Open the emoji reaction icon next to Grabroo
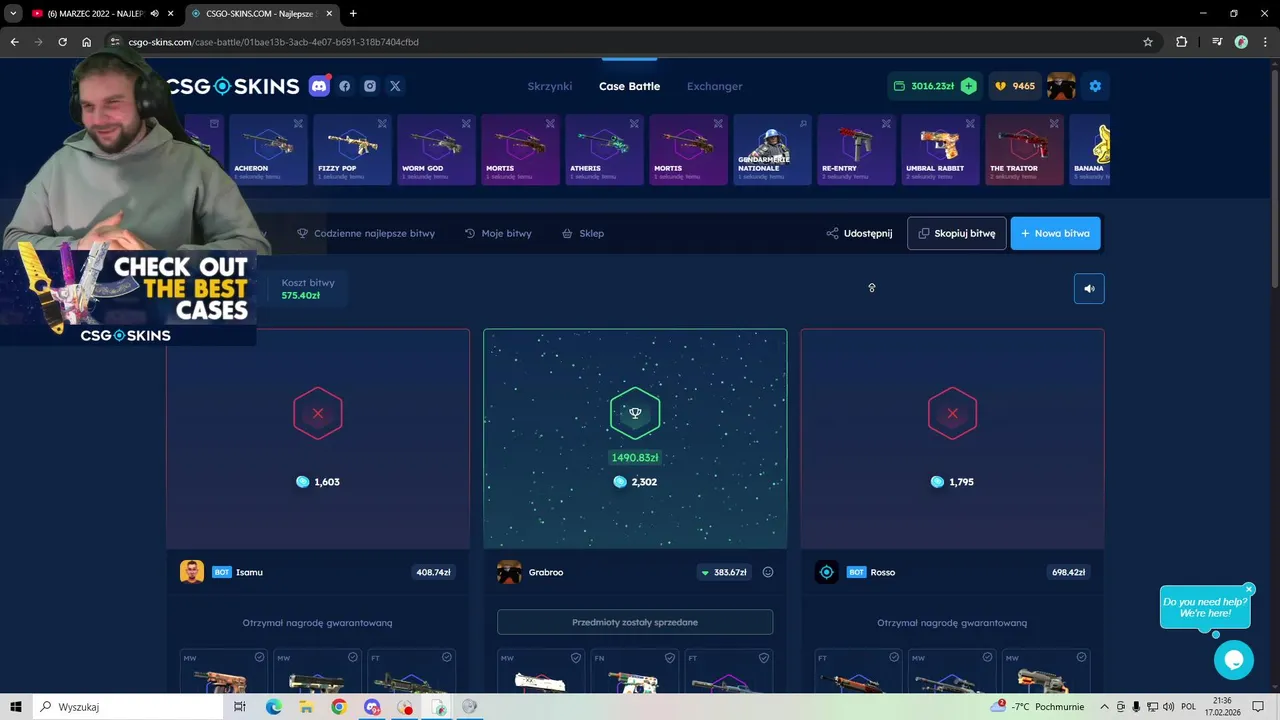The image size is (1280, 720). pyautogui.click(x=768, y=572)
